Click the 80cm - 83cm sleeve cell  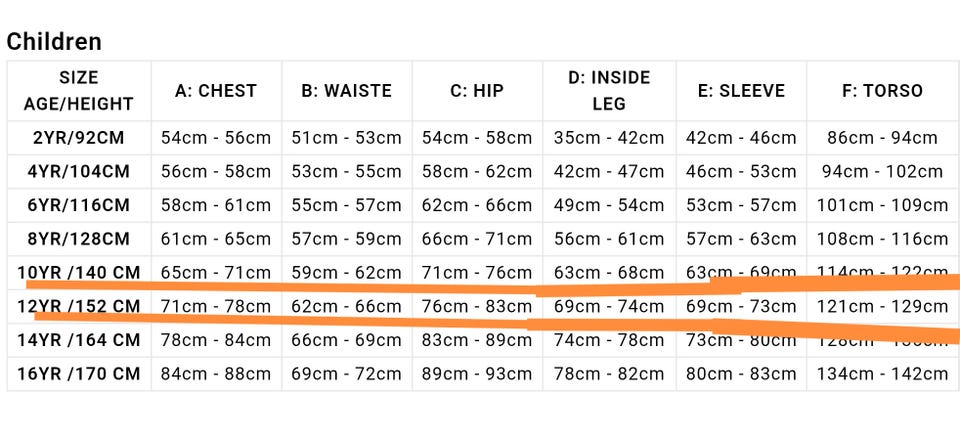[741, 374]
